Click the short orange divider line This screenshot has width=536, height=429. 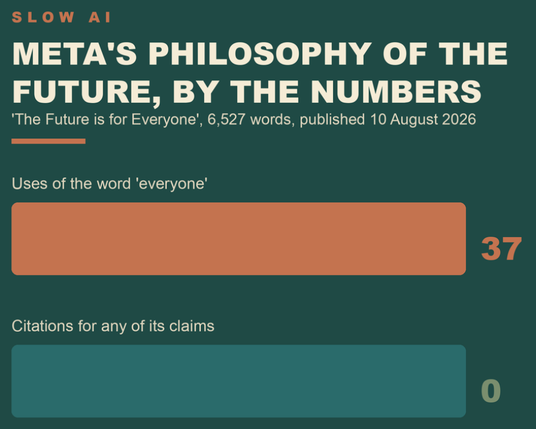click(49, 141)
